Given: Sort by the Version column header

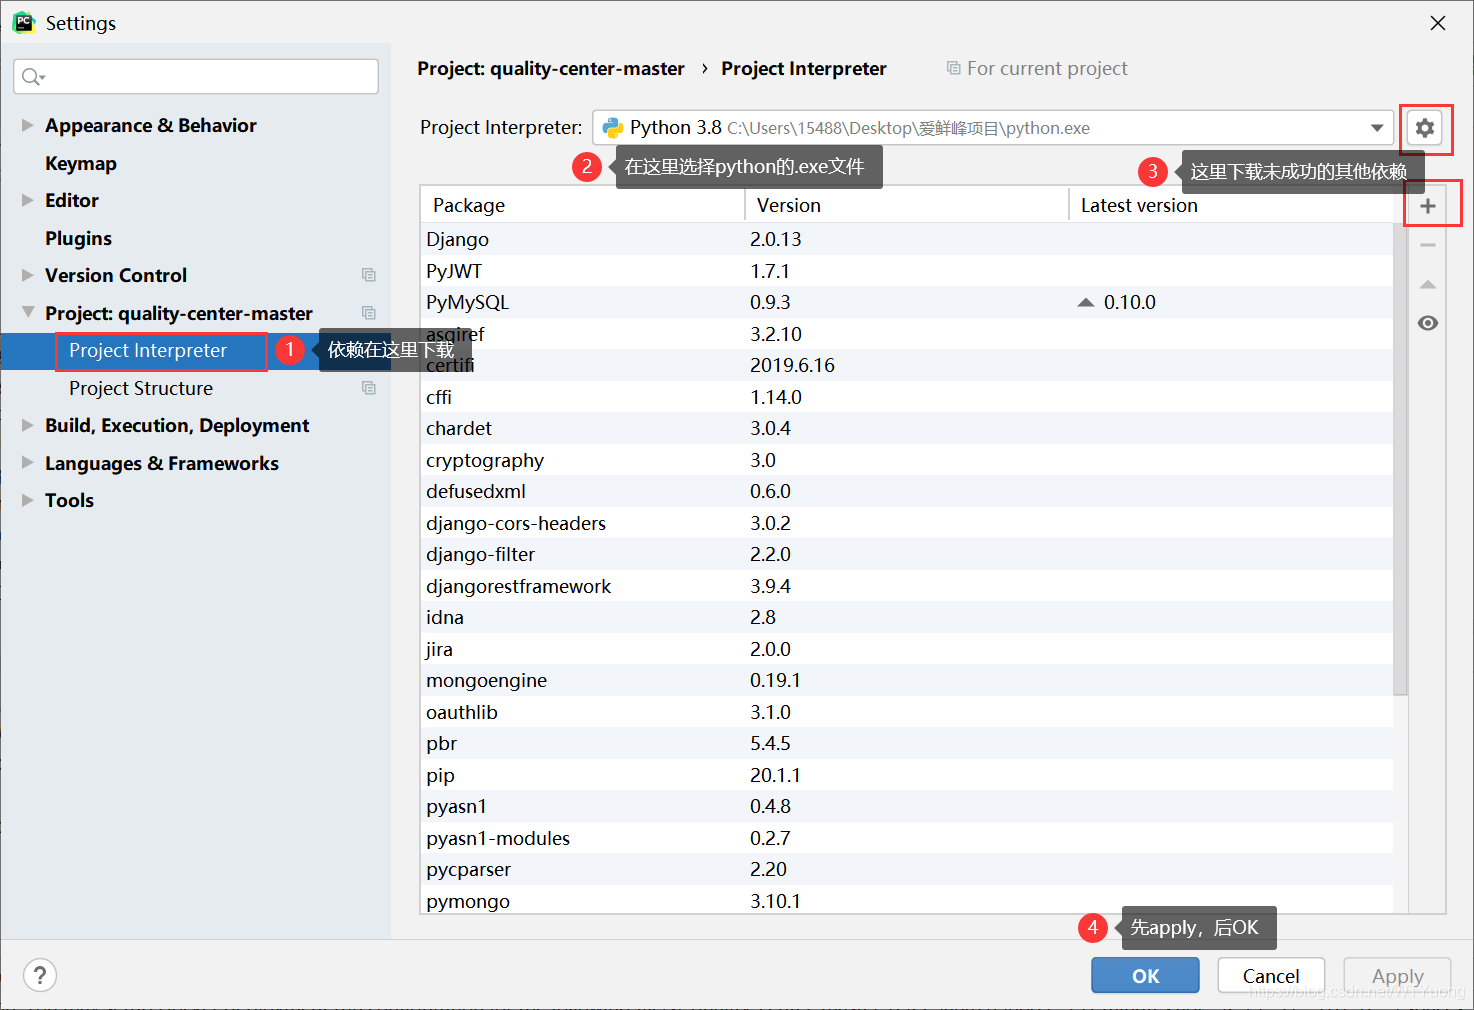Looking at the screenshot, I should click(x=907, y=205).
